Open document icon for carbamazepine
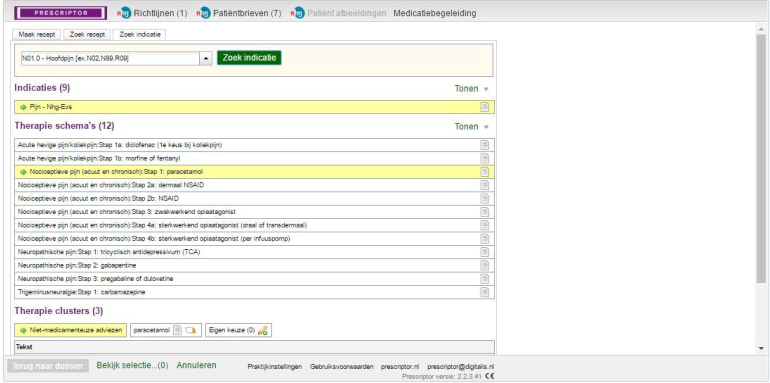Image resolution: width=770 pixels, height=383 pixels. 484,292
